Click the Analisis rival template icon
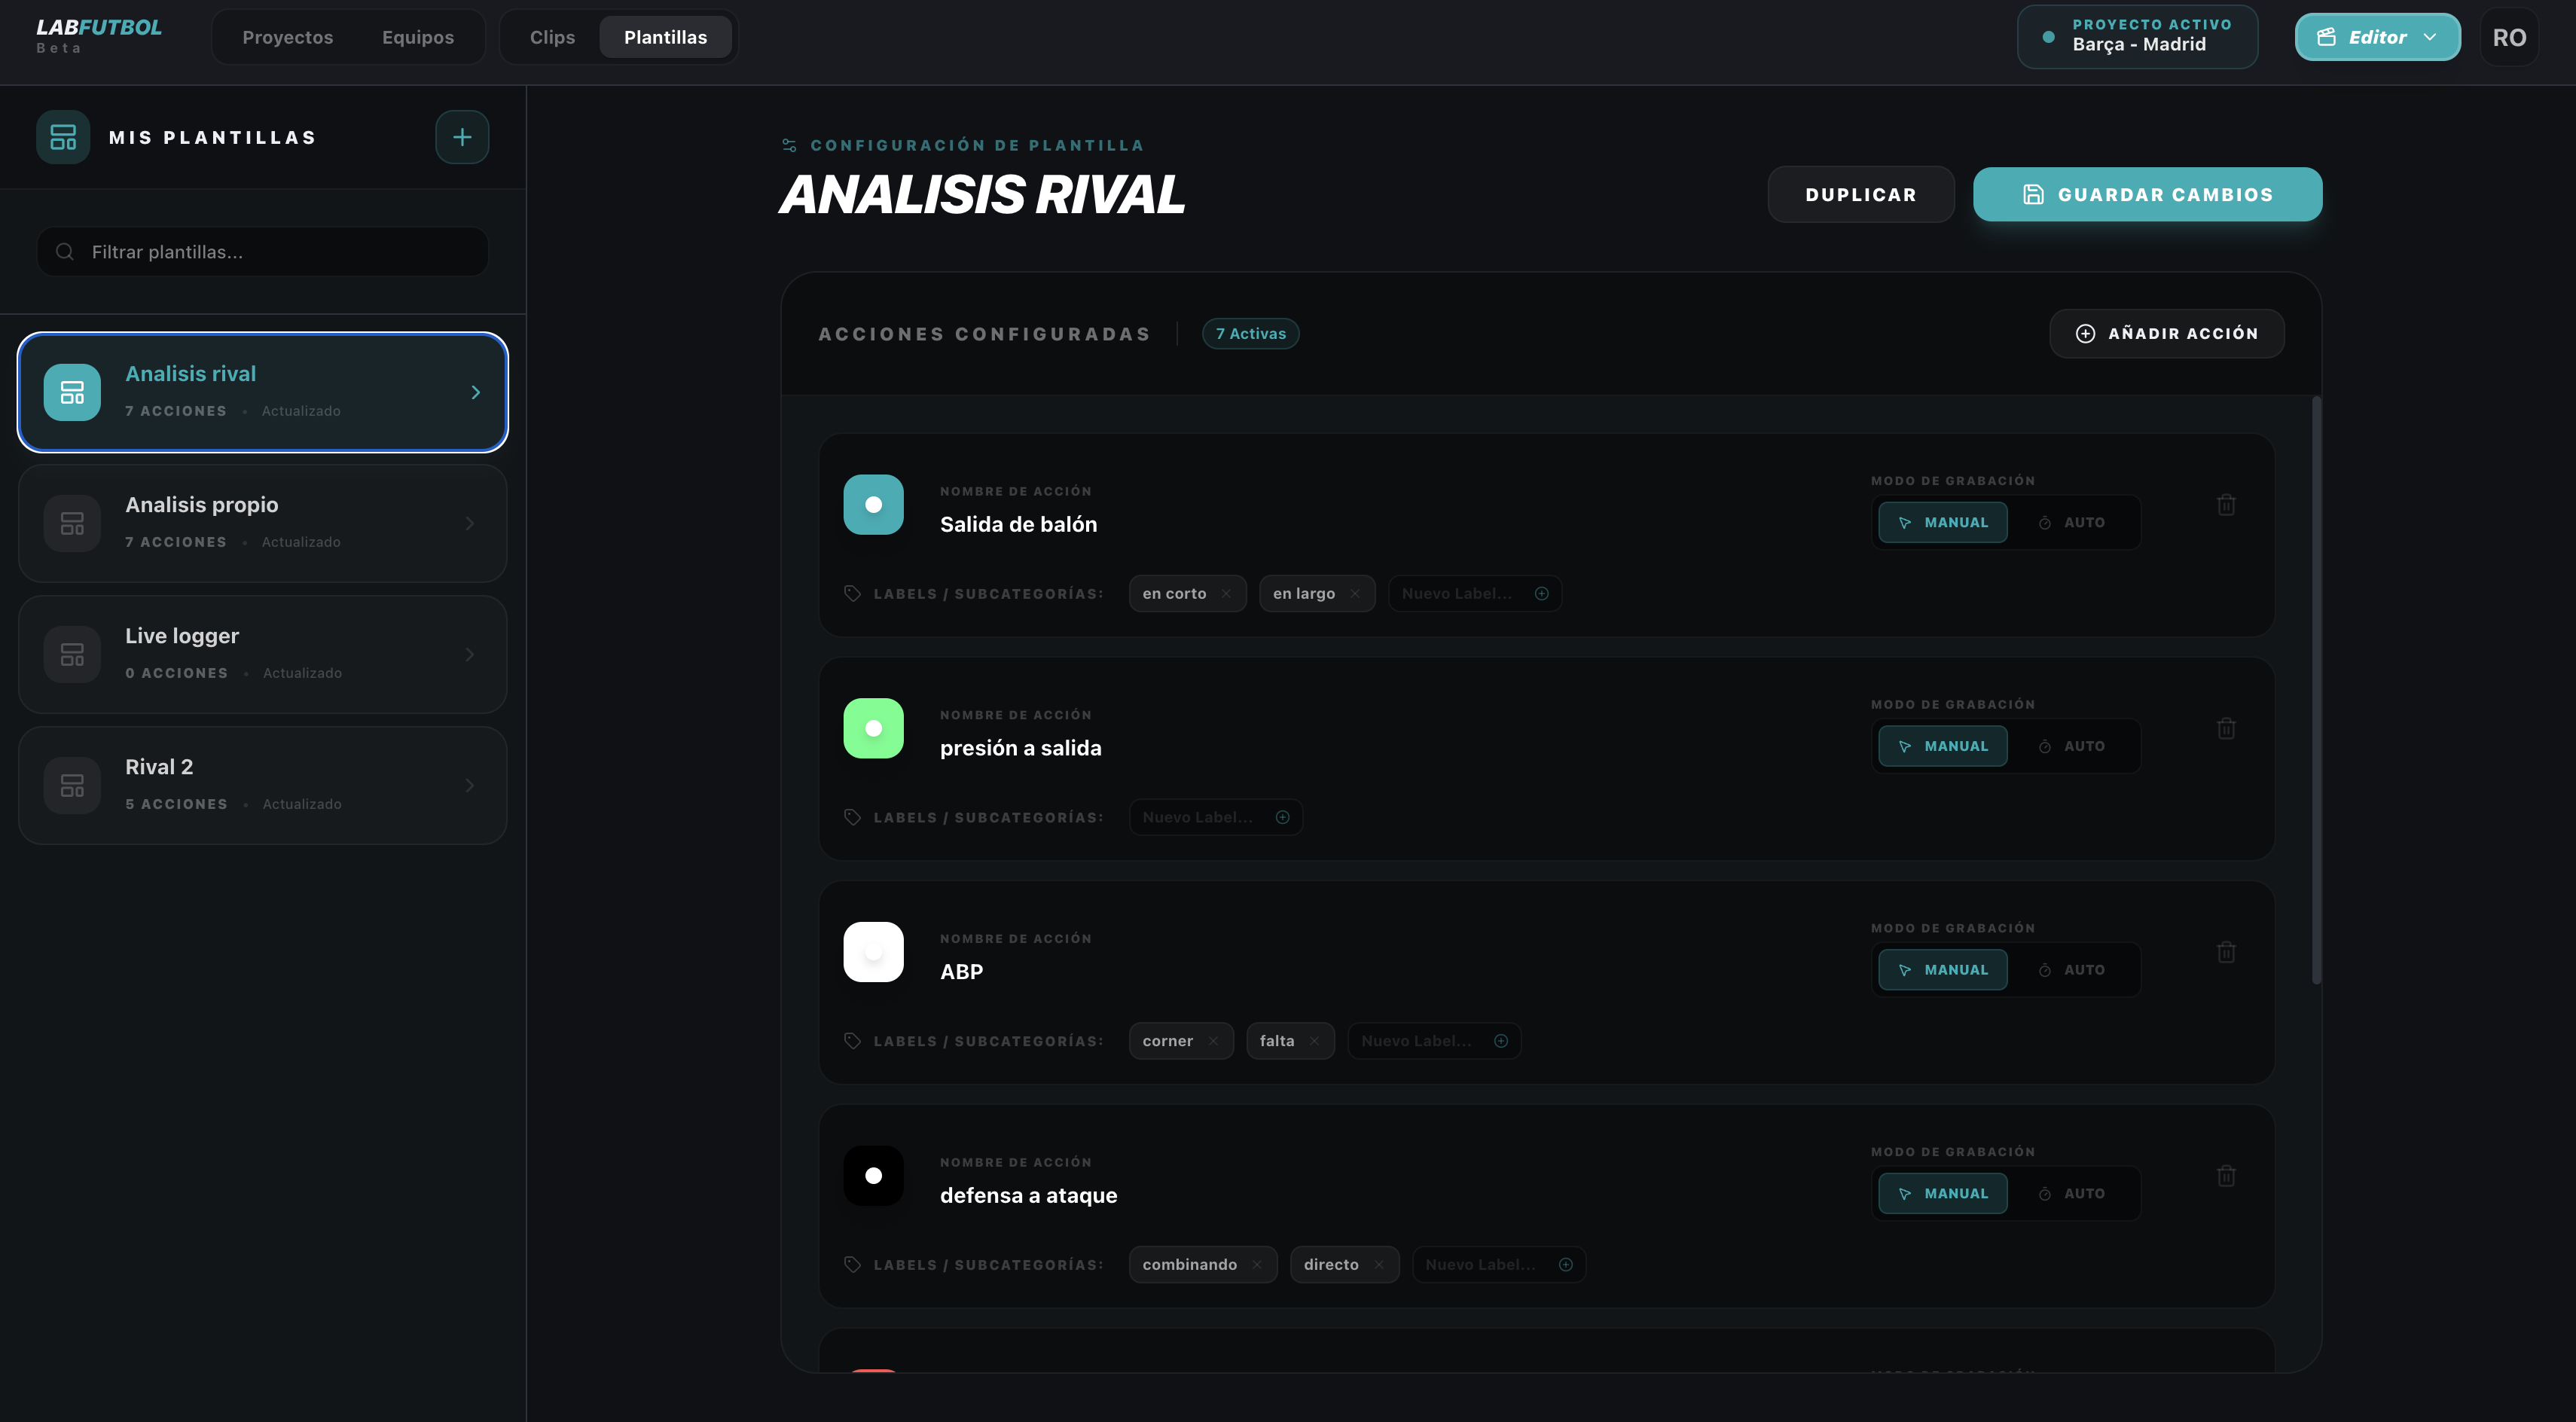Image resolution: width=2576 pixels, height=1422 pixels. click(72, 392)
